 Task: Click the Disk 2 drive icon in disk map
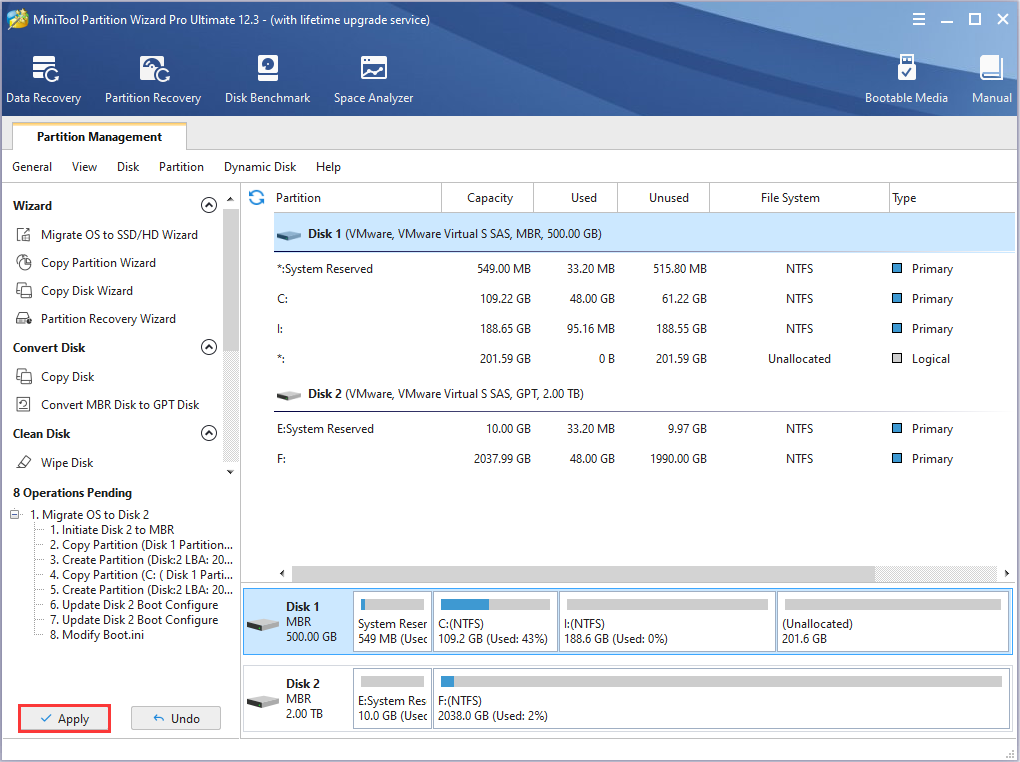[263, 702]
